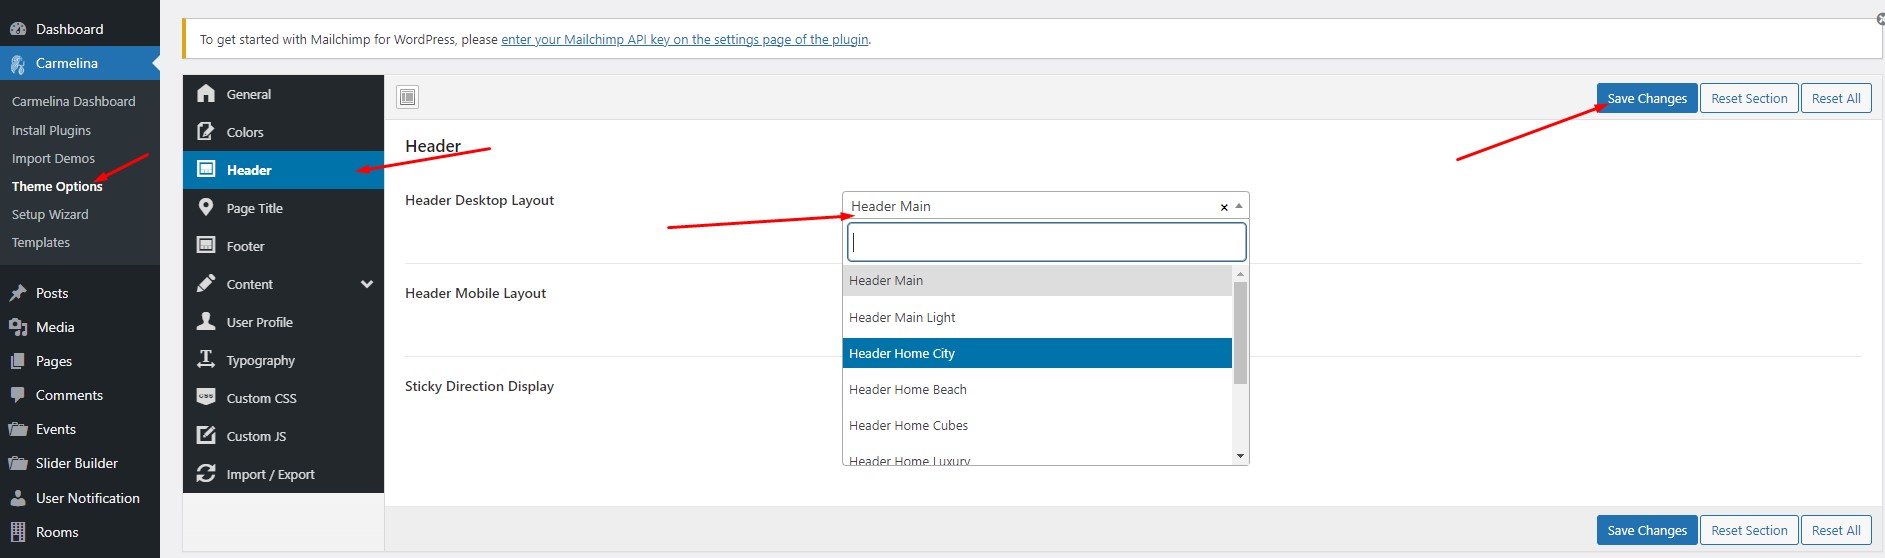Click the Custom CSS icon
The height and width of the screenshot is (558, 1885).
point(206,398)
